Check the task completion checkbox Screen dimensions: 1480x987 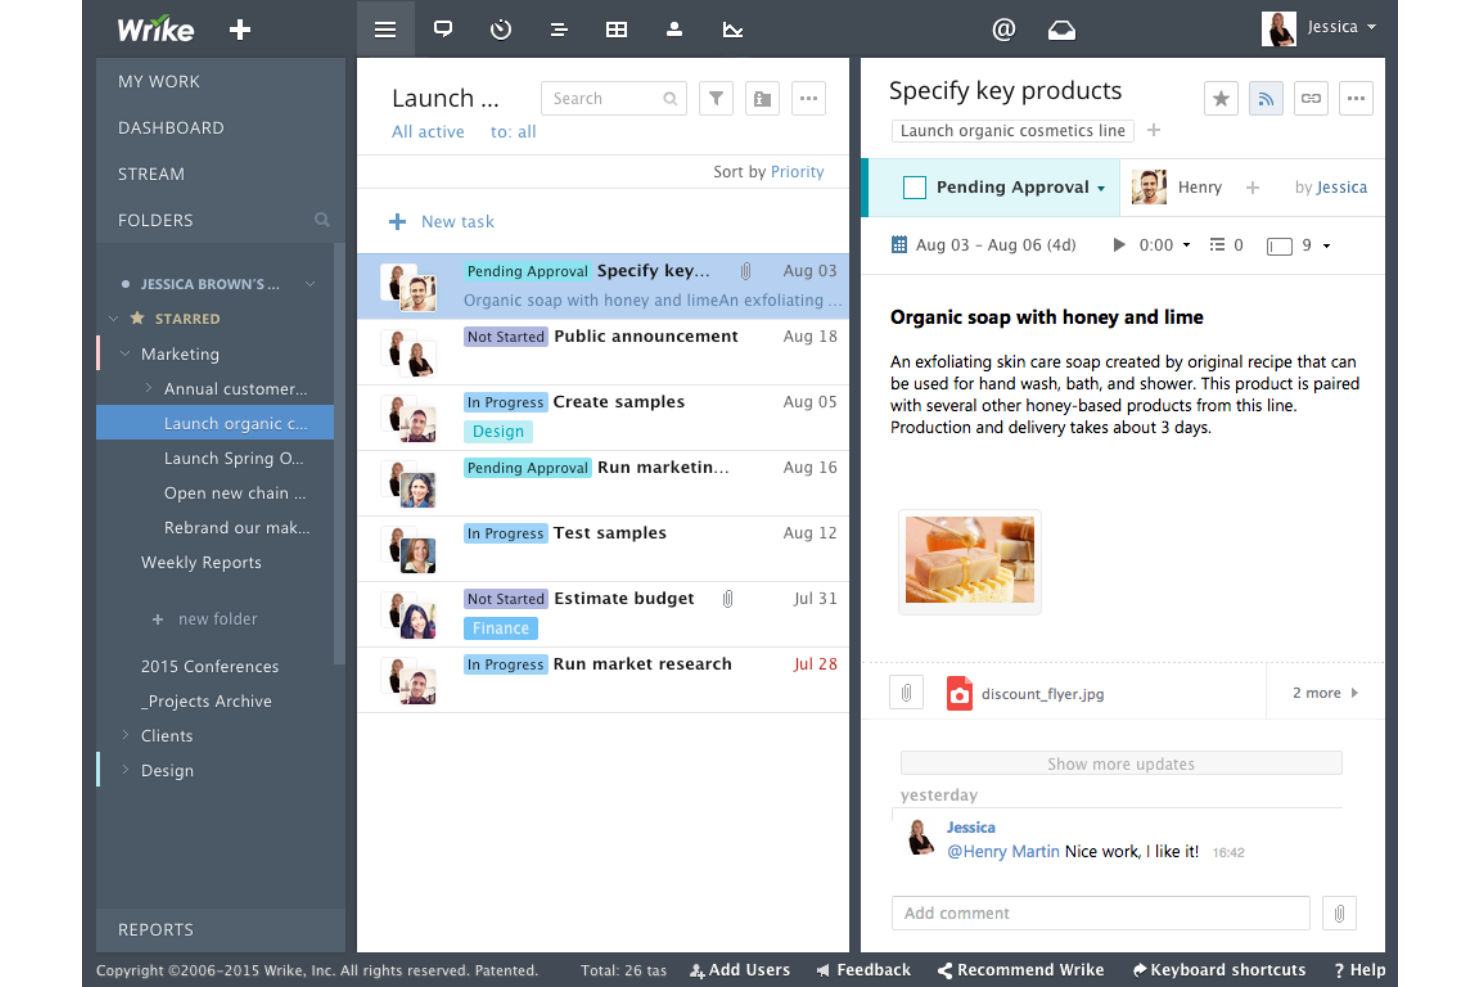click(914, 187)
